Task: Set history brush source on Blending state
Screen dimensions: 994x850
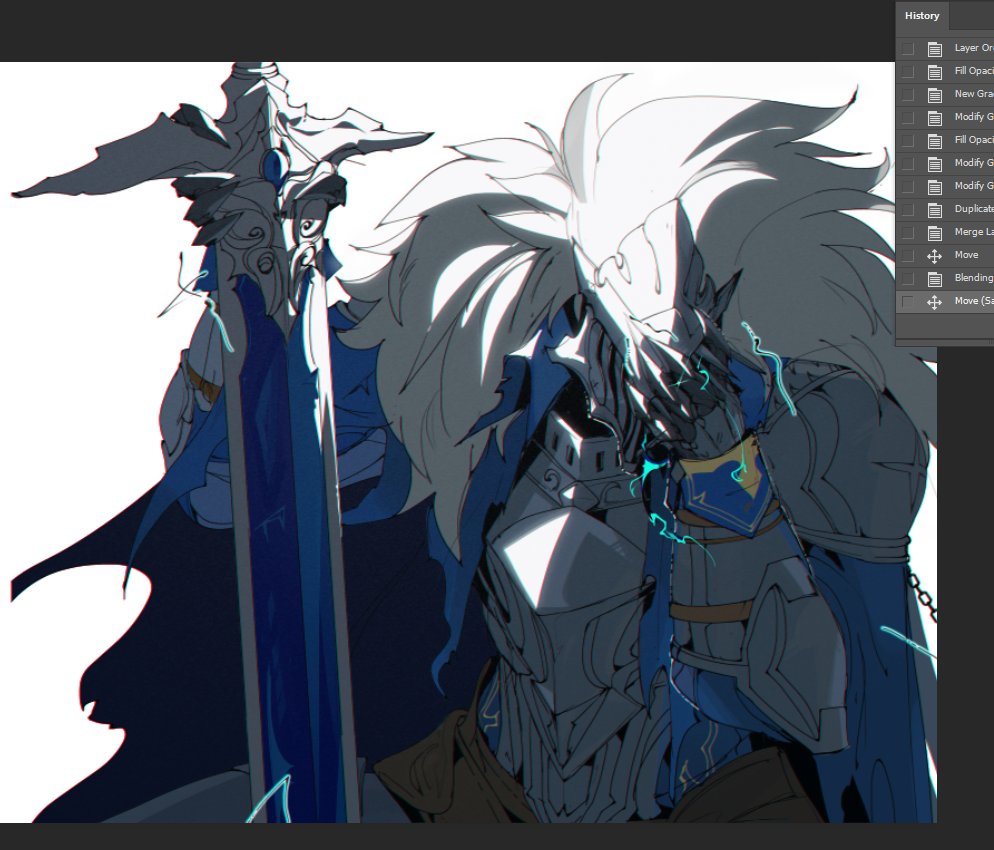Action: click(x=908, y=278)
